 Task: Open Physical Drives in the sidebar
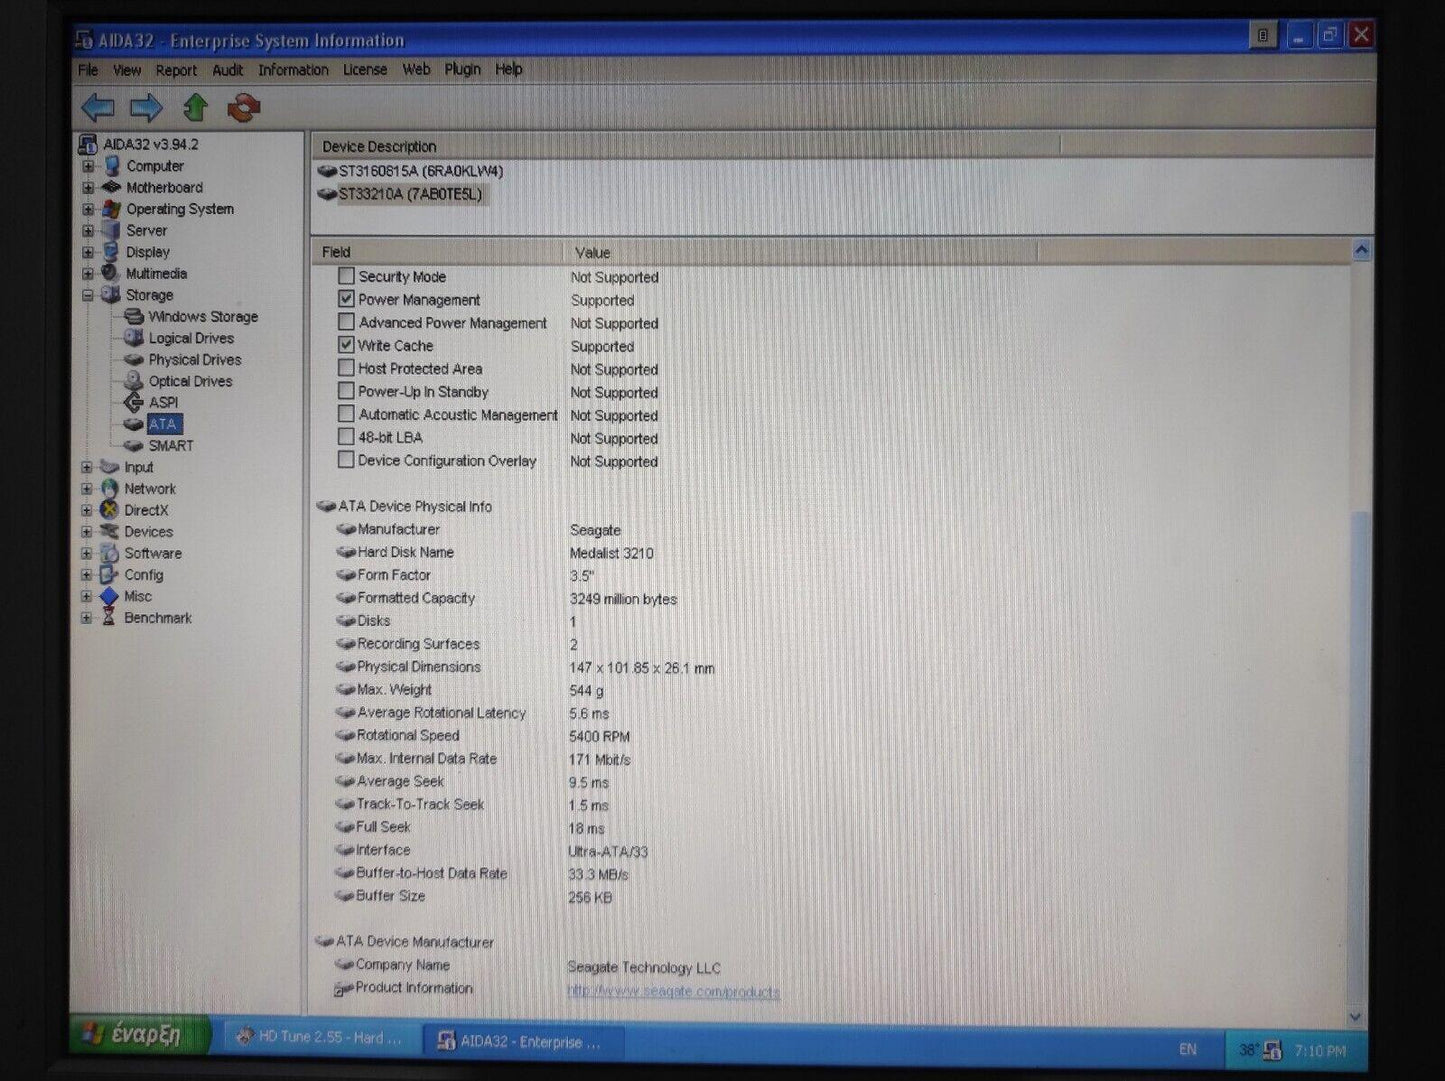point(194,360)
